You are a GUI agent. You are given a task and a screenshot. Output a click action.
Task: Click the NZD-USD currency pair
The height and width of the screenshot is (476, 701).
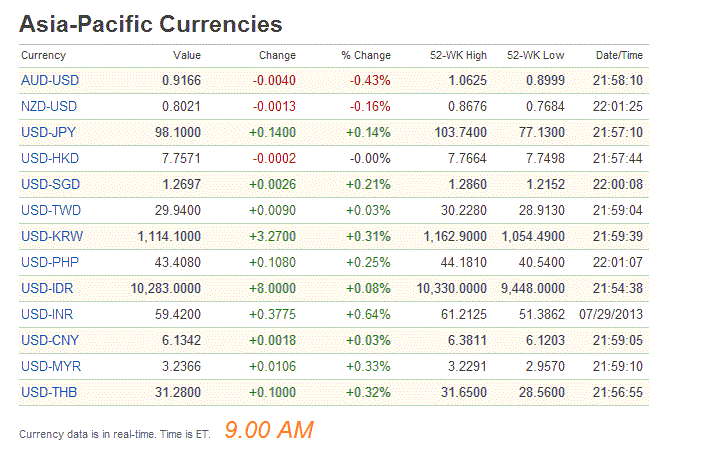49,106
